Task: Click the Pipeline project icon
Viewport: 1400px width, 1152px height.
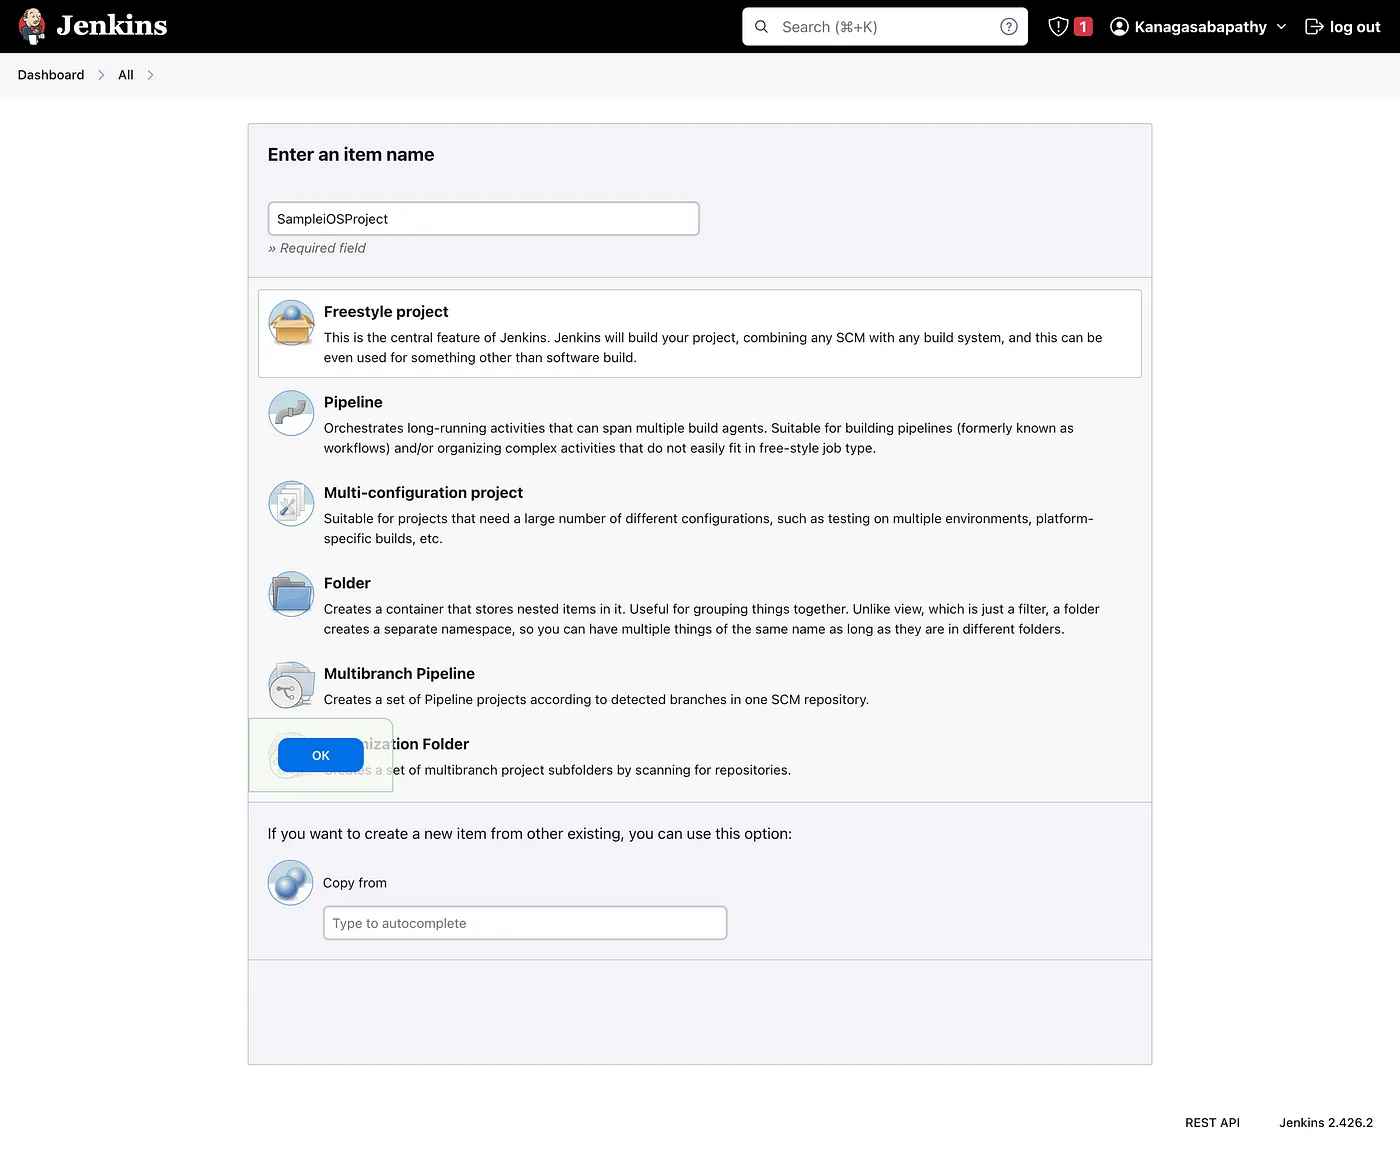Action: click(290, 412)
